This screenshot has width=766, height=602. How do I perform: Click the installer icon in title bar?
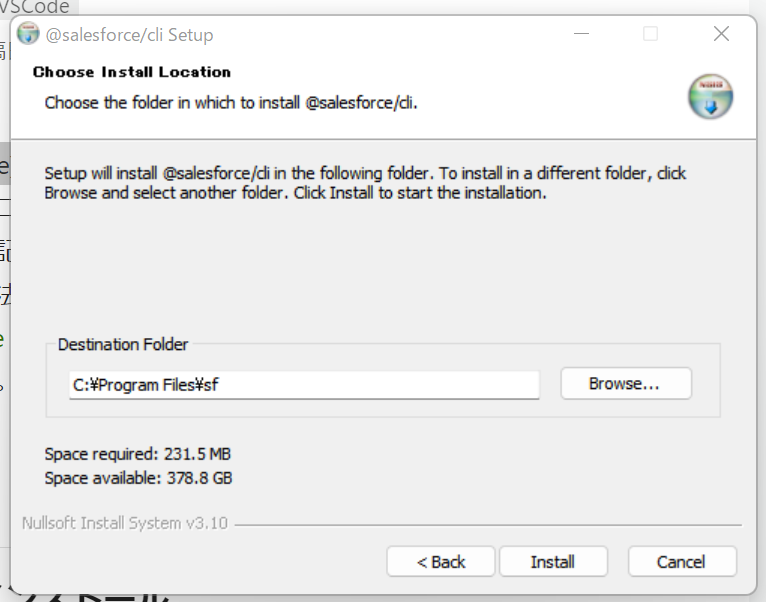(x=28, y=34)
